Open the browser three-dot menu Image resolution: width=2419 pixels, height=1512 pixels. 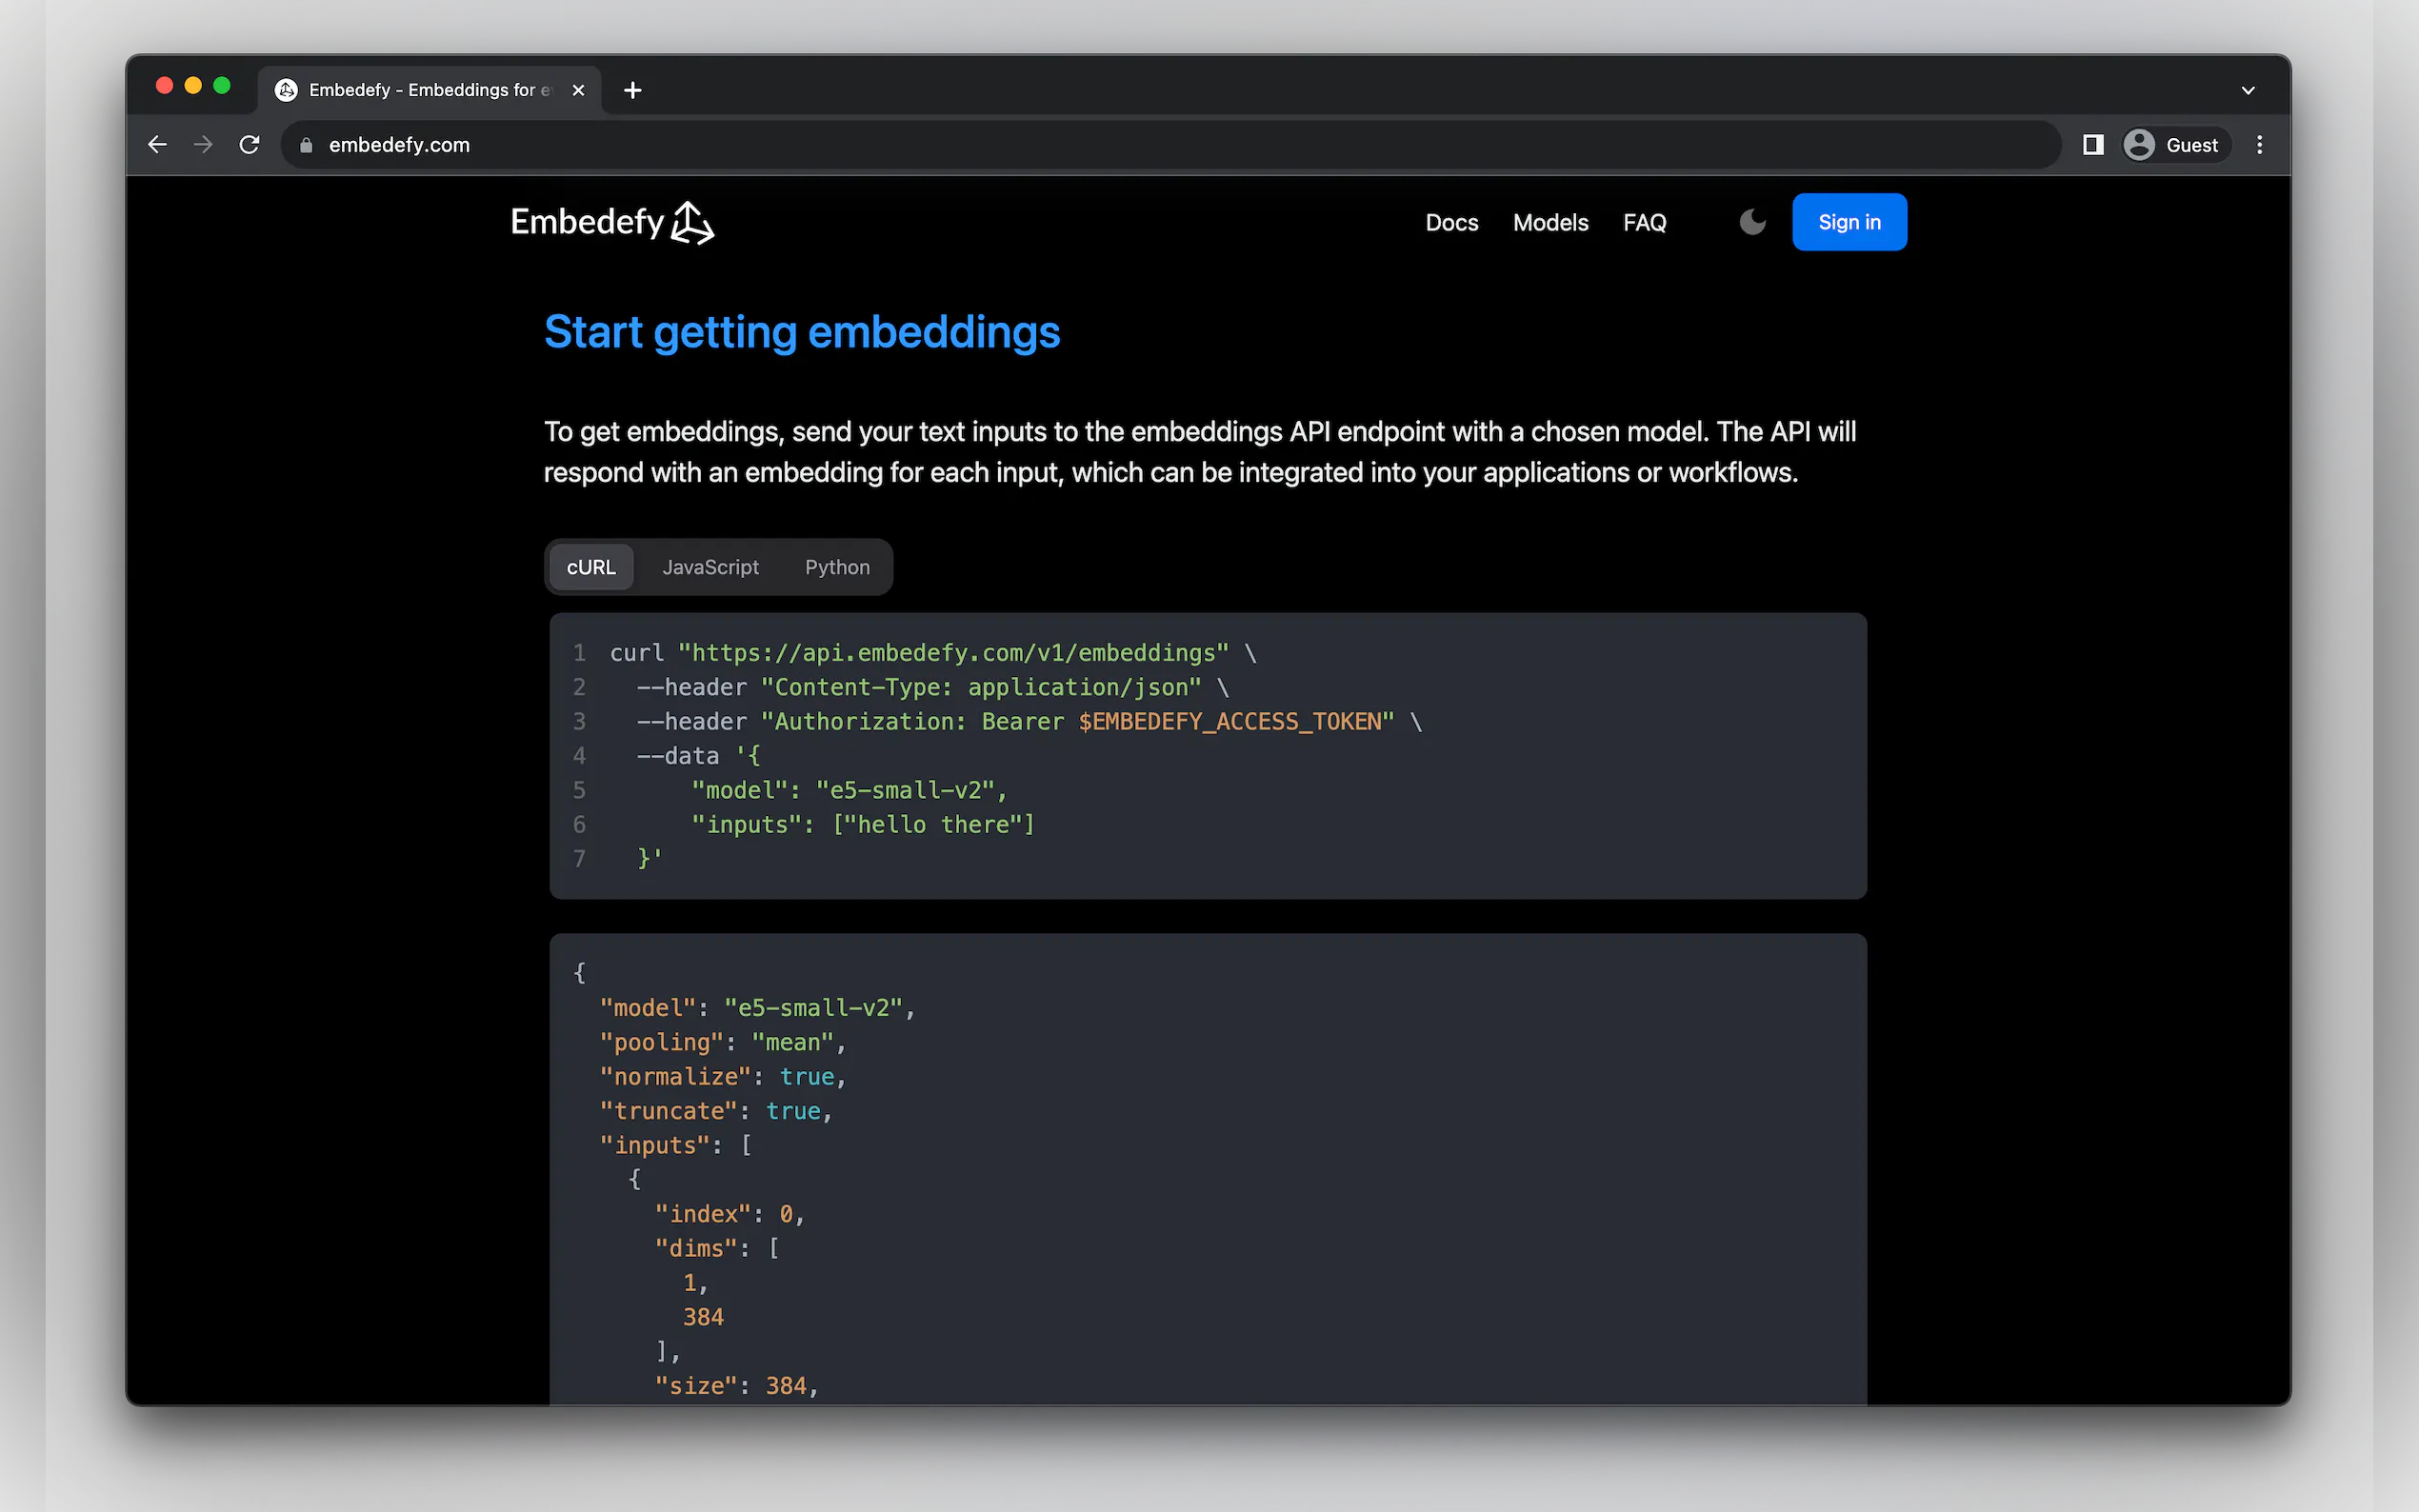click(x=2260, y=145)
